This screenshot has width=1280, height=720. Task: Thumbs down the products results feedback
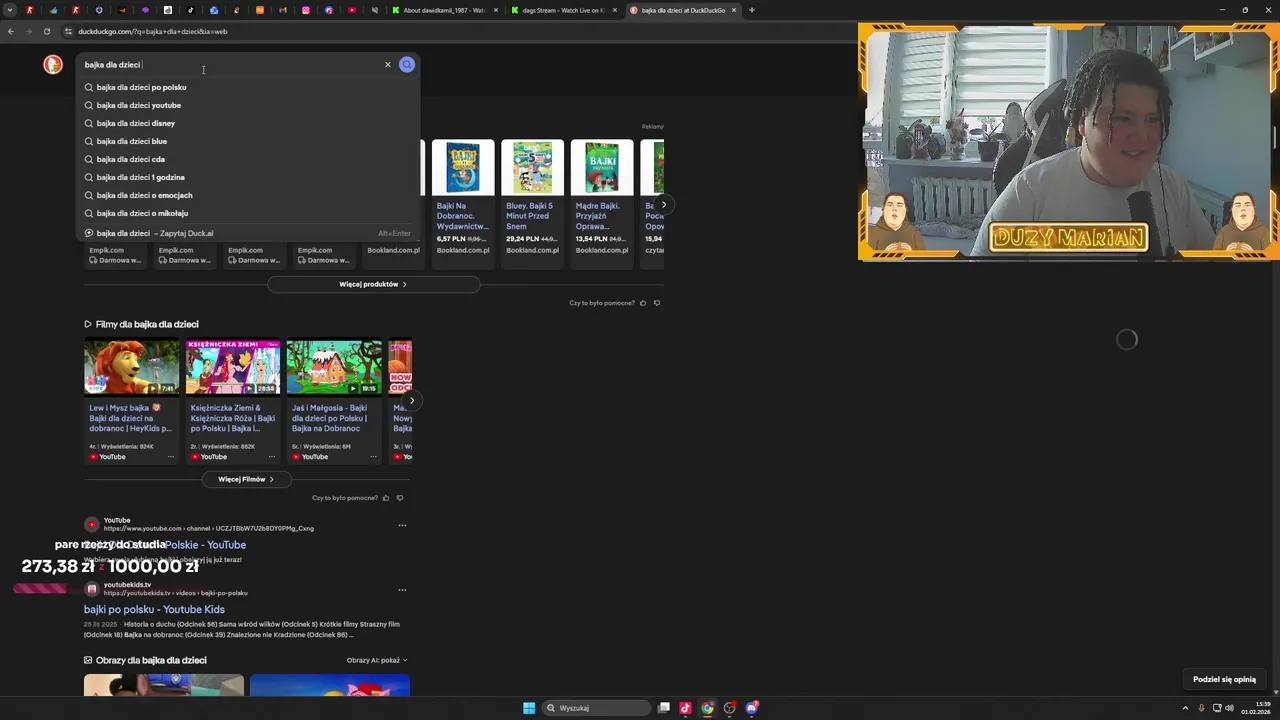tap(657, 303)
